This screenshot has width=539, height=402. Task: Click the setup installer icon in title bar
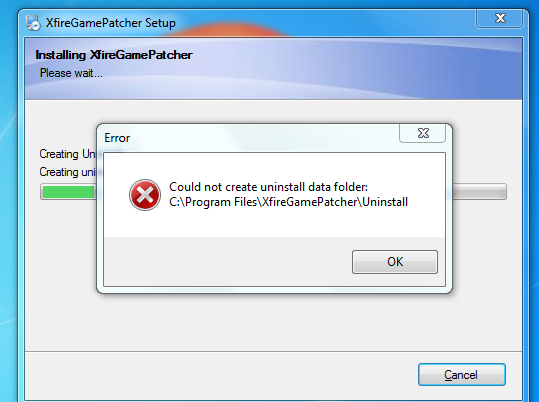[33, 23]
